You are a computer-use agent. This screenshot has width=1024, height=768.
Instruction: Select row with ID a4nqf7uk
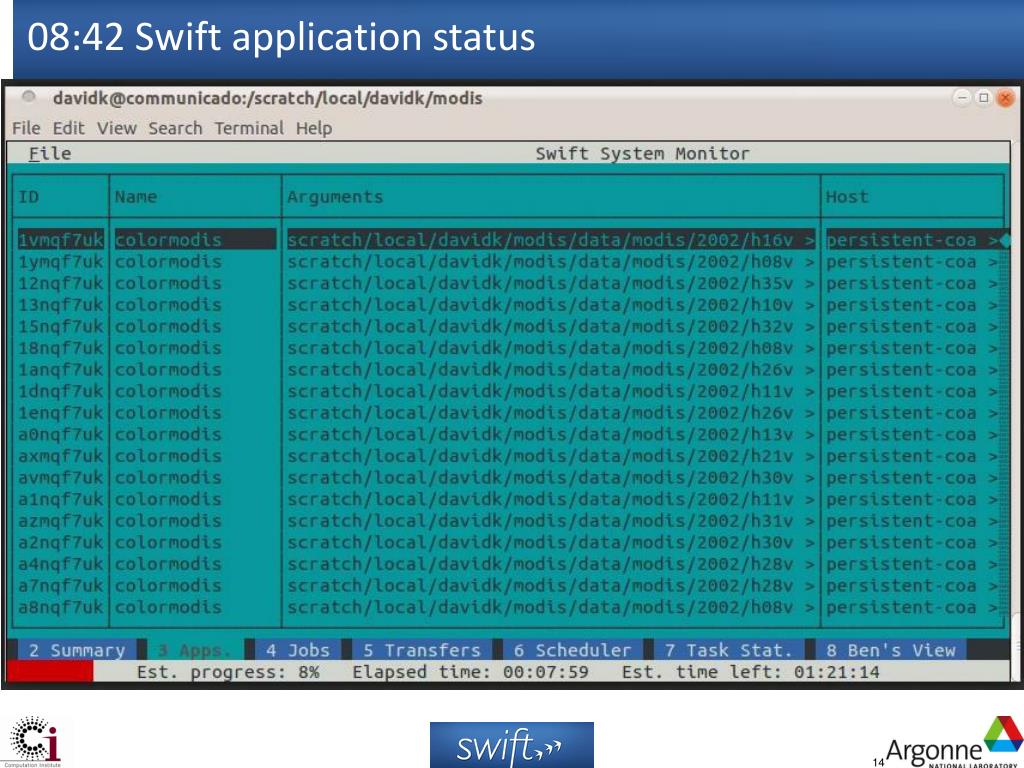[x=507, y=564]
